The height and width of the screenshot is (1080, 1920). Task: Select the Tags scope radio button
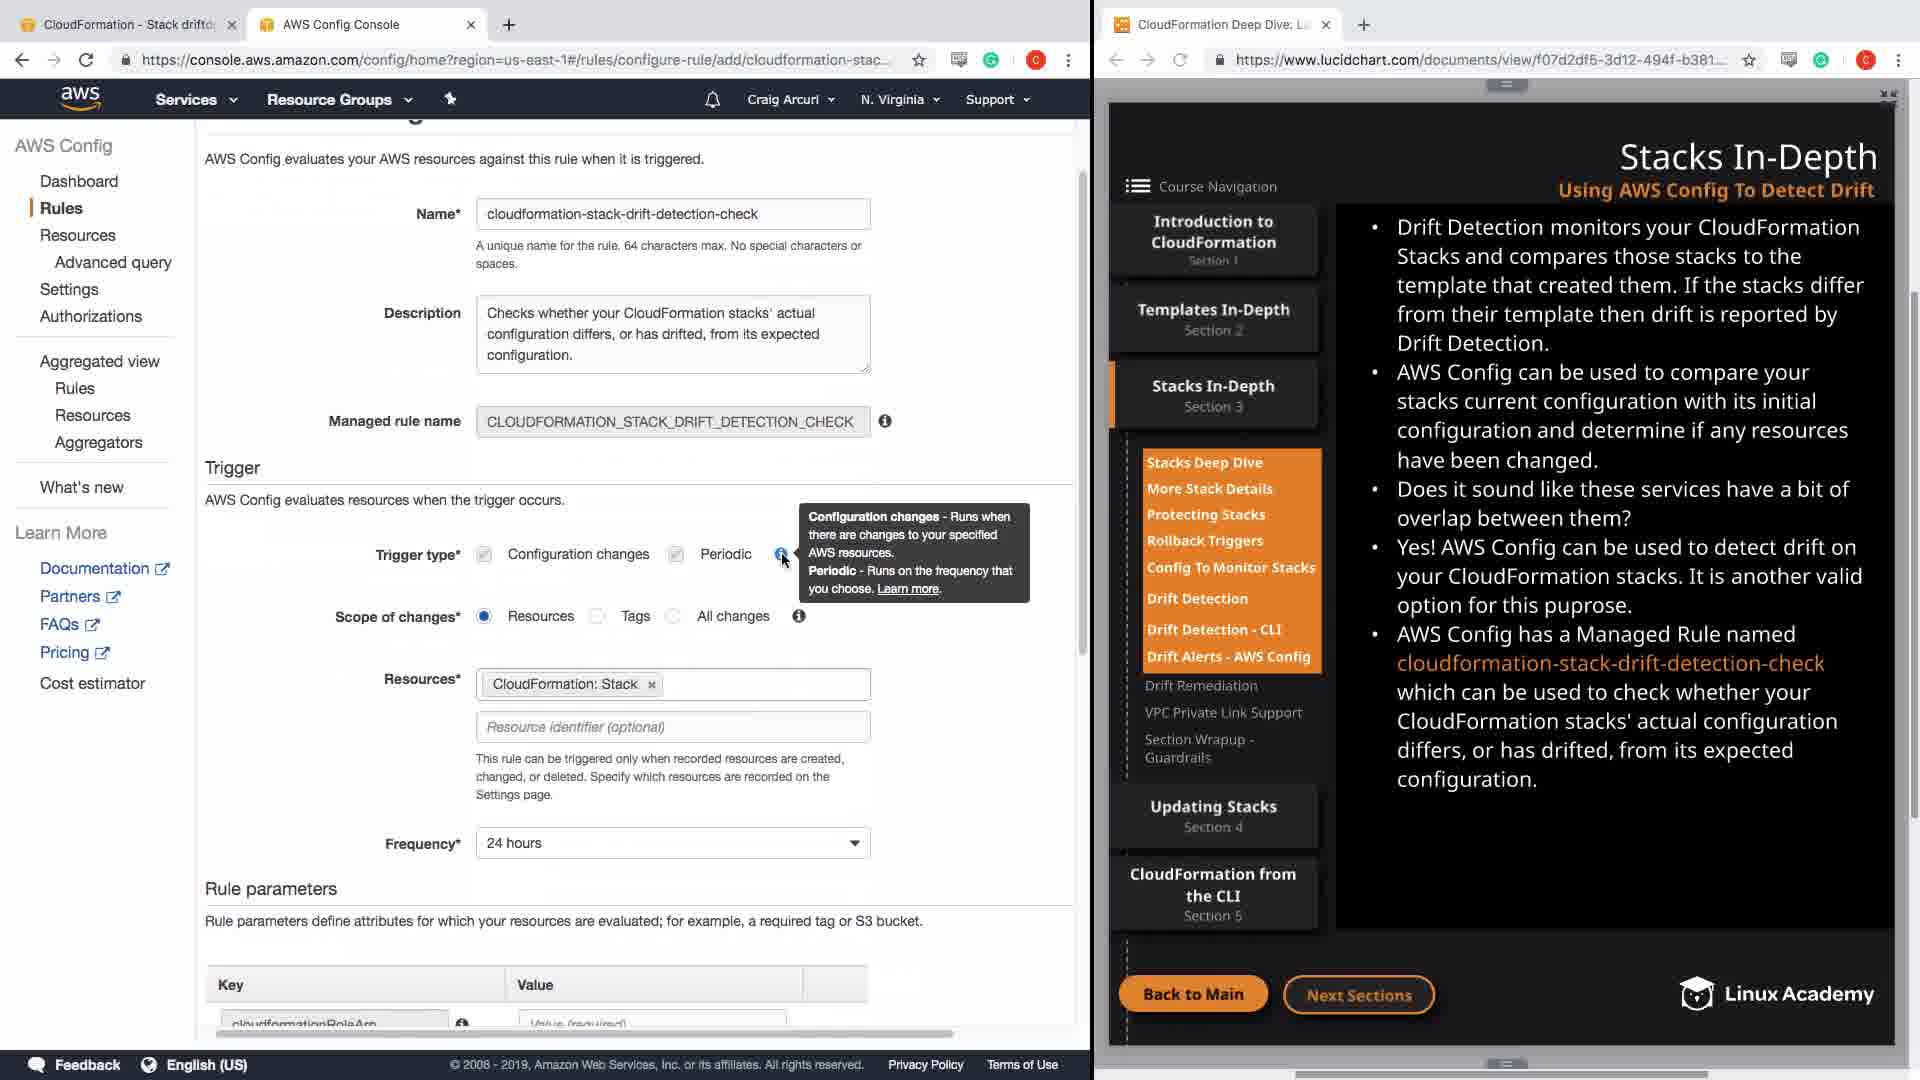click(597, 616)
